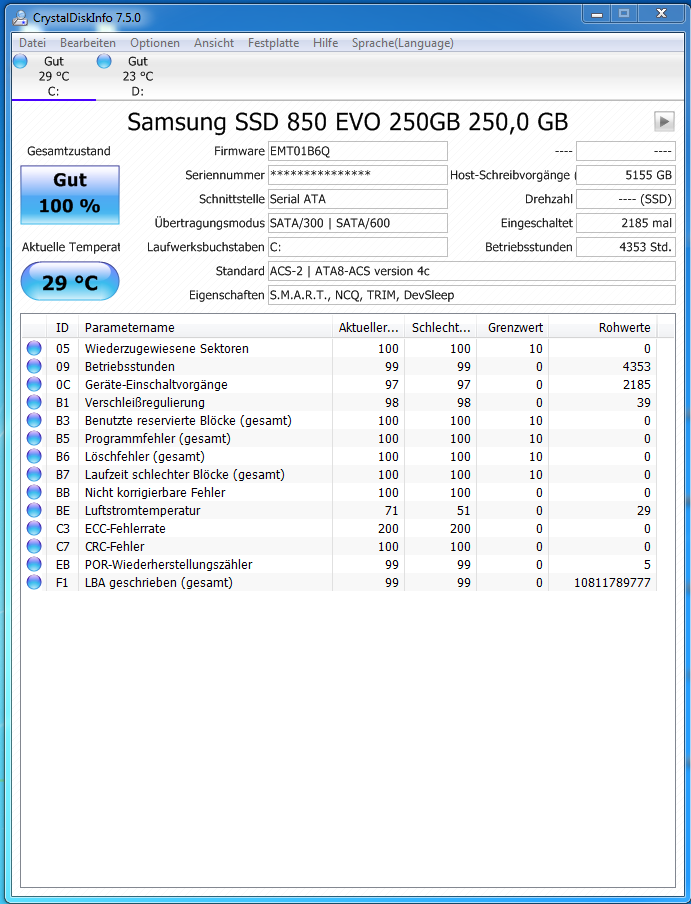Open the Datei menu

(x=32, y=43)
